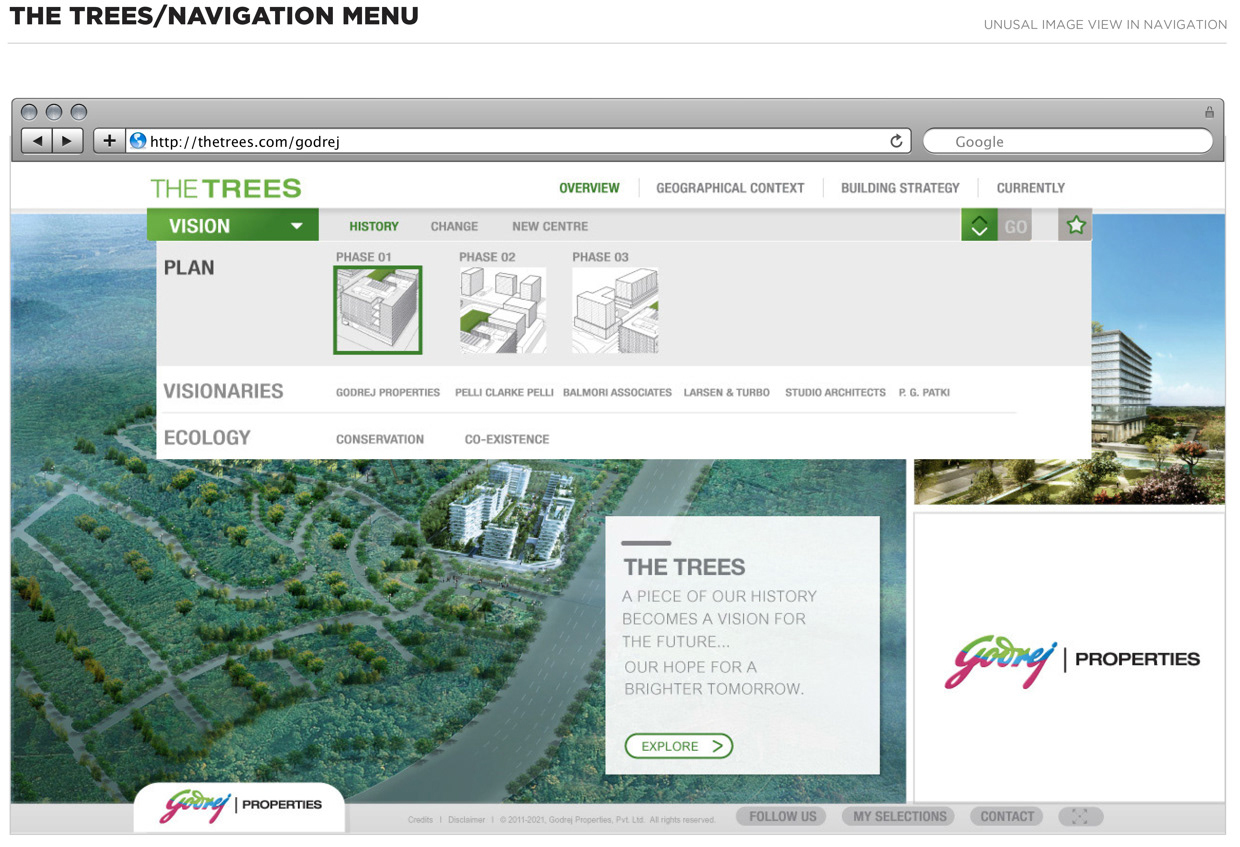
Task: Open the P. G. Patki link
Action: 924,393
